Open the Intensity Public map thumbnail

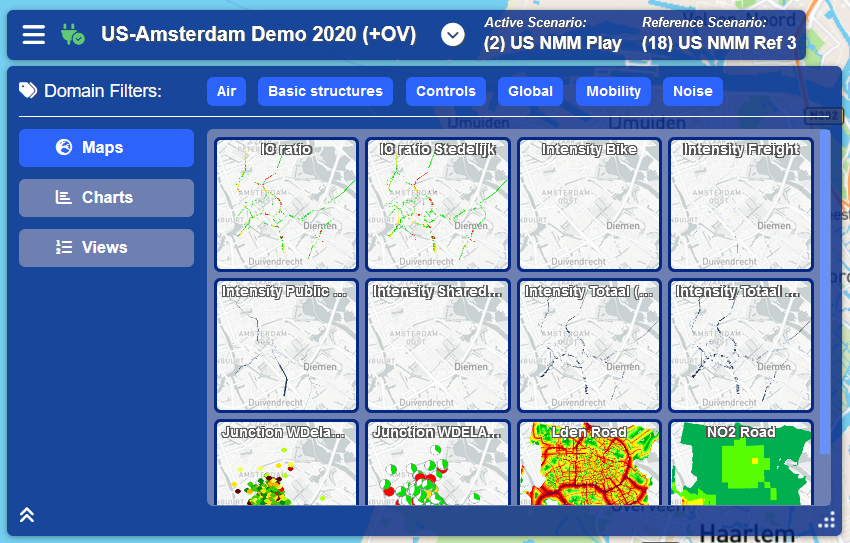pyautogui.click(x=286, y=345)
